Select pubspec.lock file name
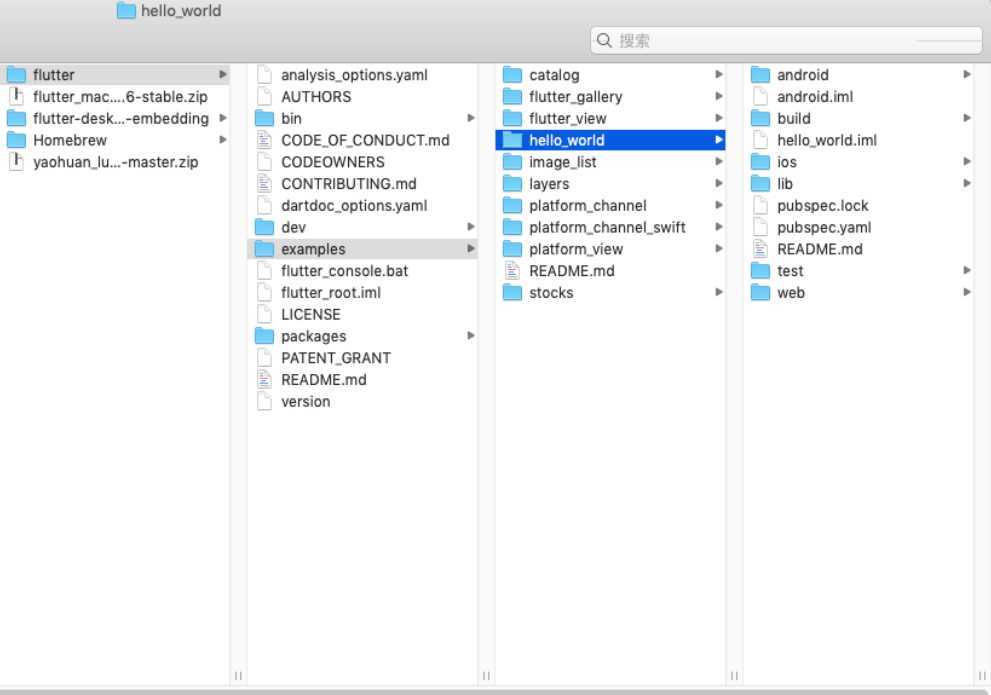The width and height of the screenshot is (991, 695). pyautogui.click(x=822, y=205)
